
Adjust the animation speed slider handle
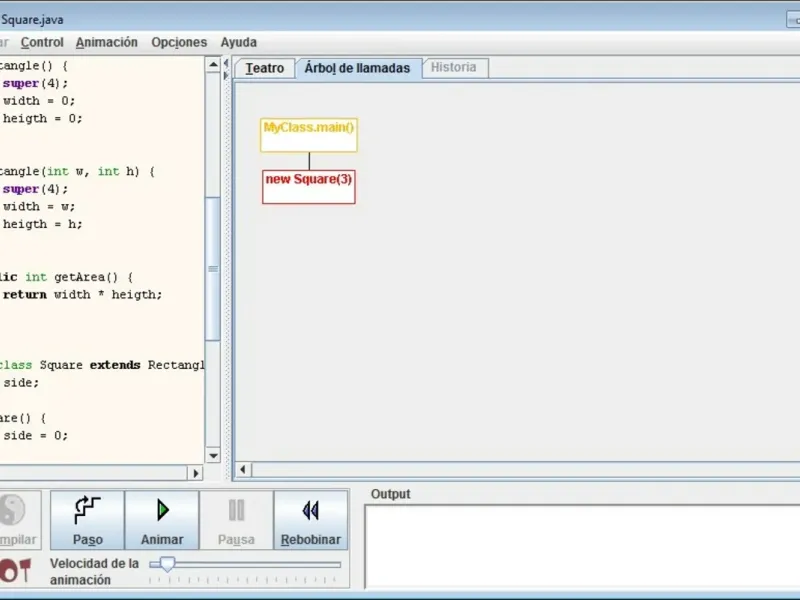click(167, 564)
